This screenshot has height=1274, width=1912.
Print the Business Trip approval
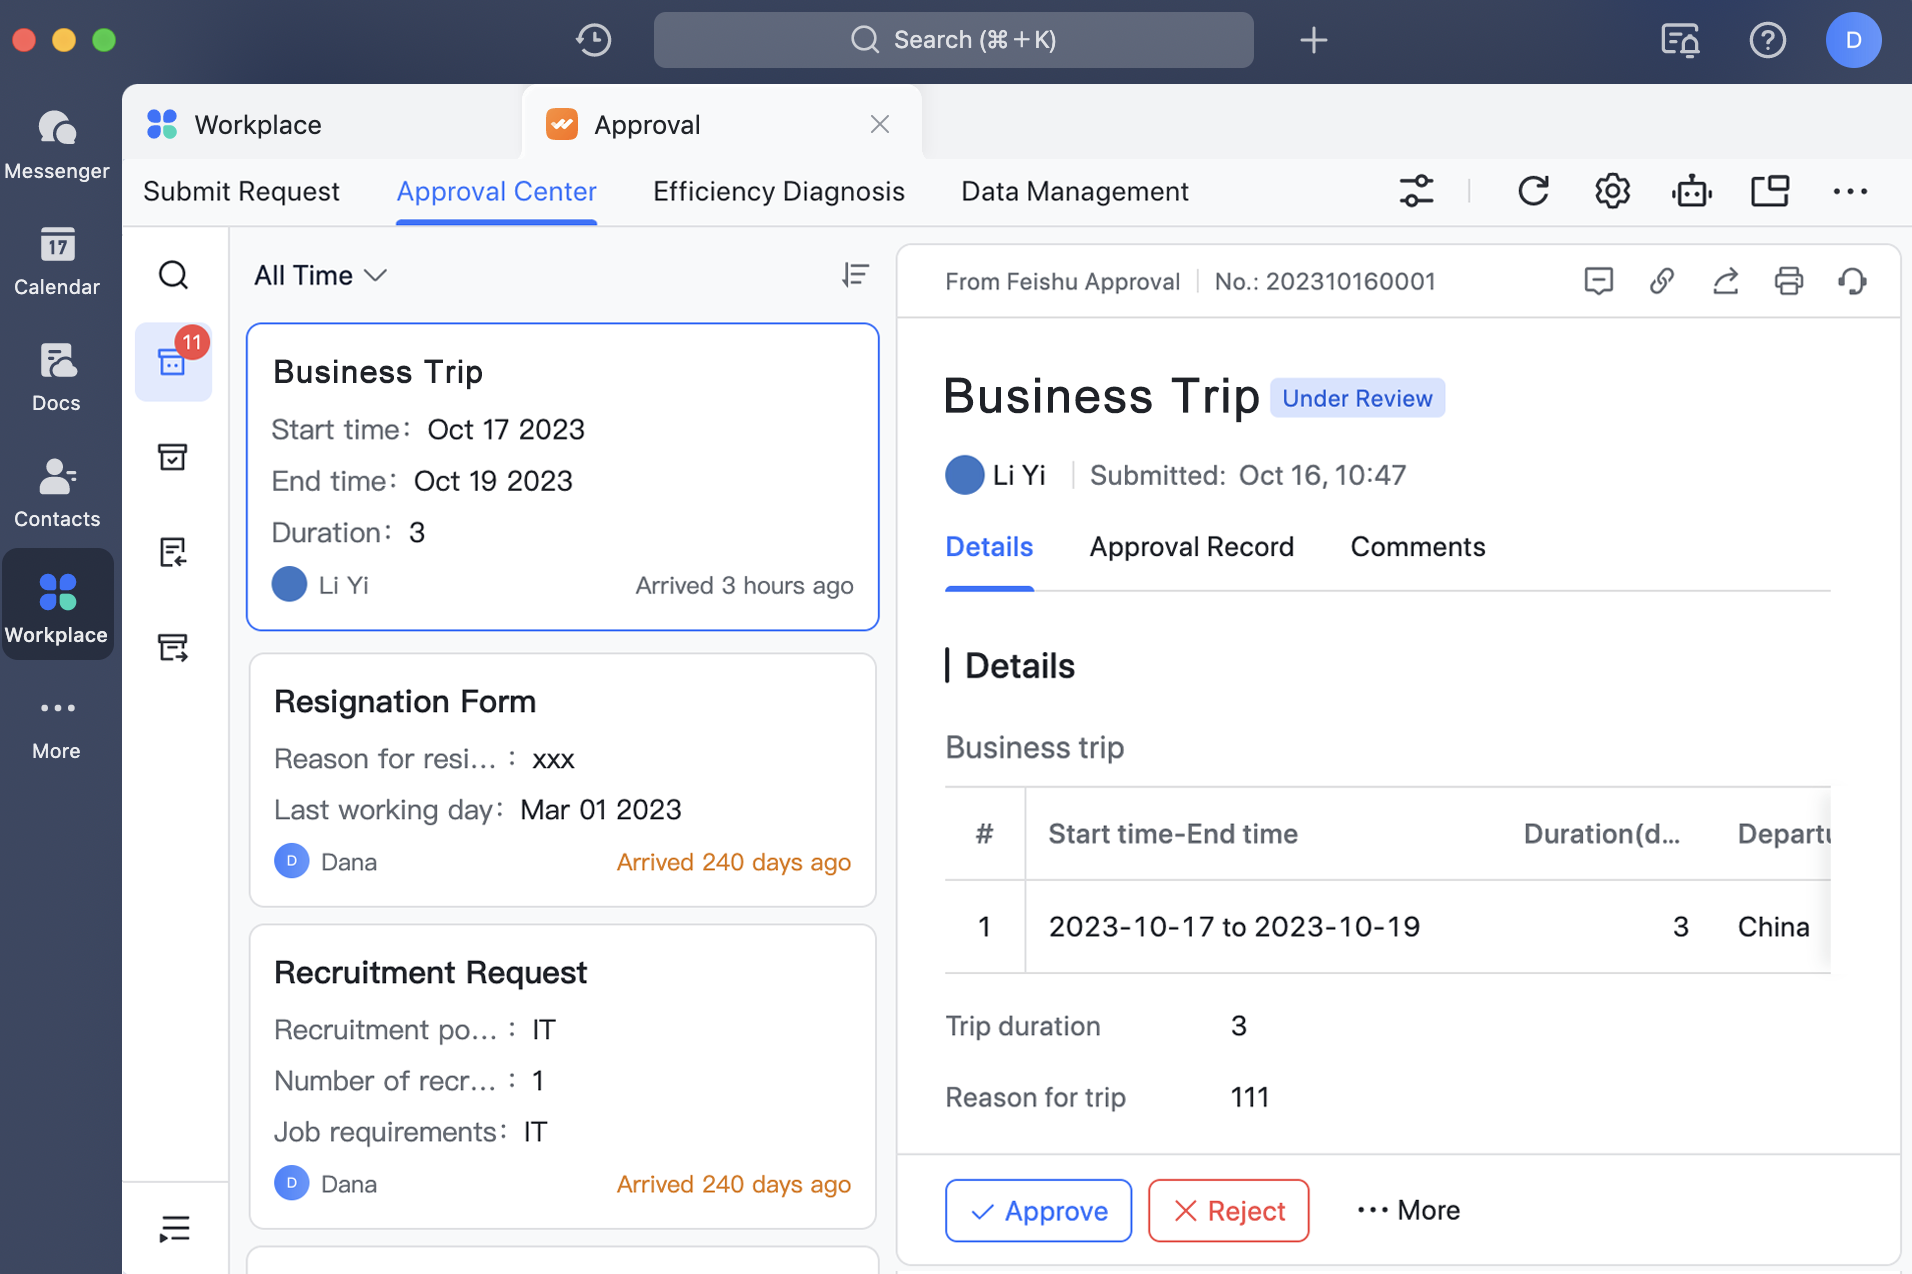[1789, 281]
